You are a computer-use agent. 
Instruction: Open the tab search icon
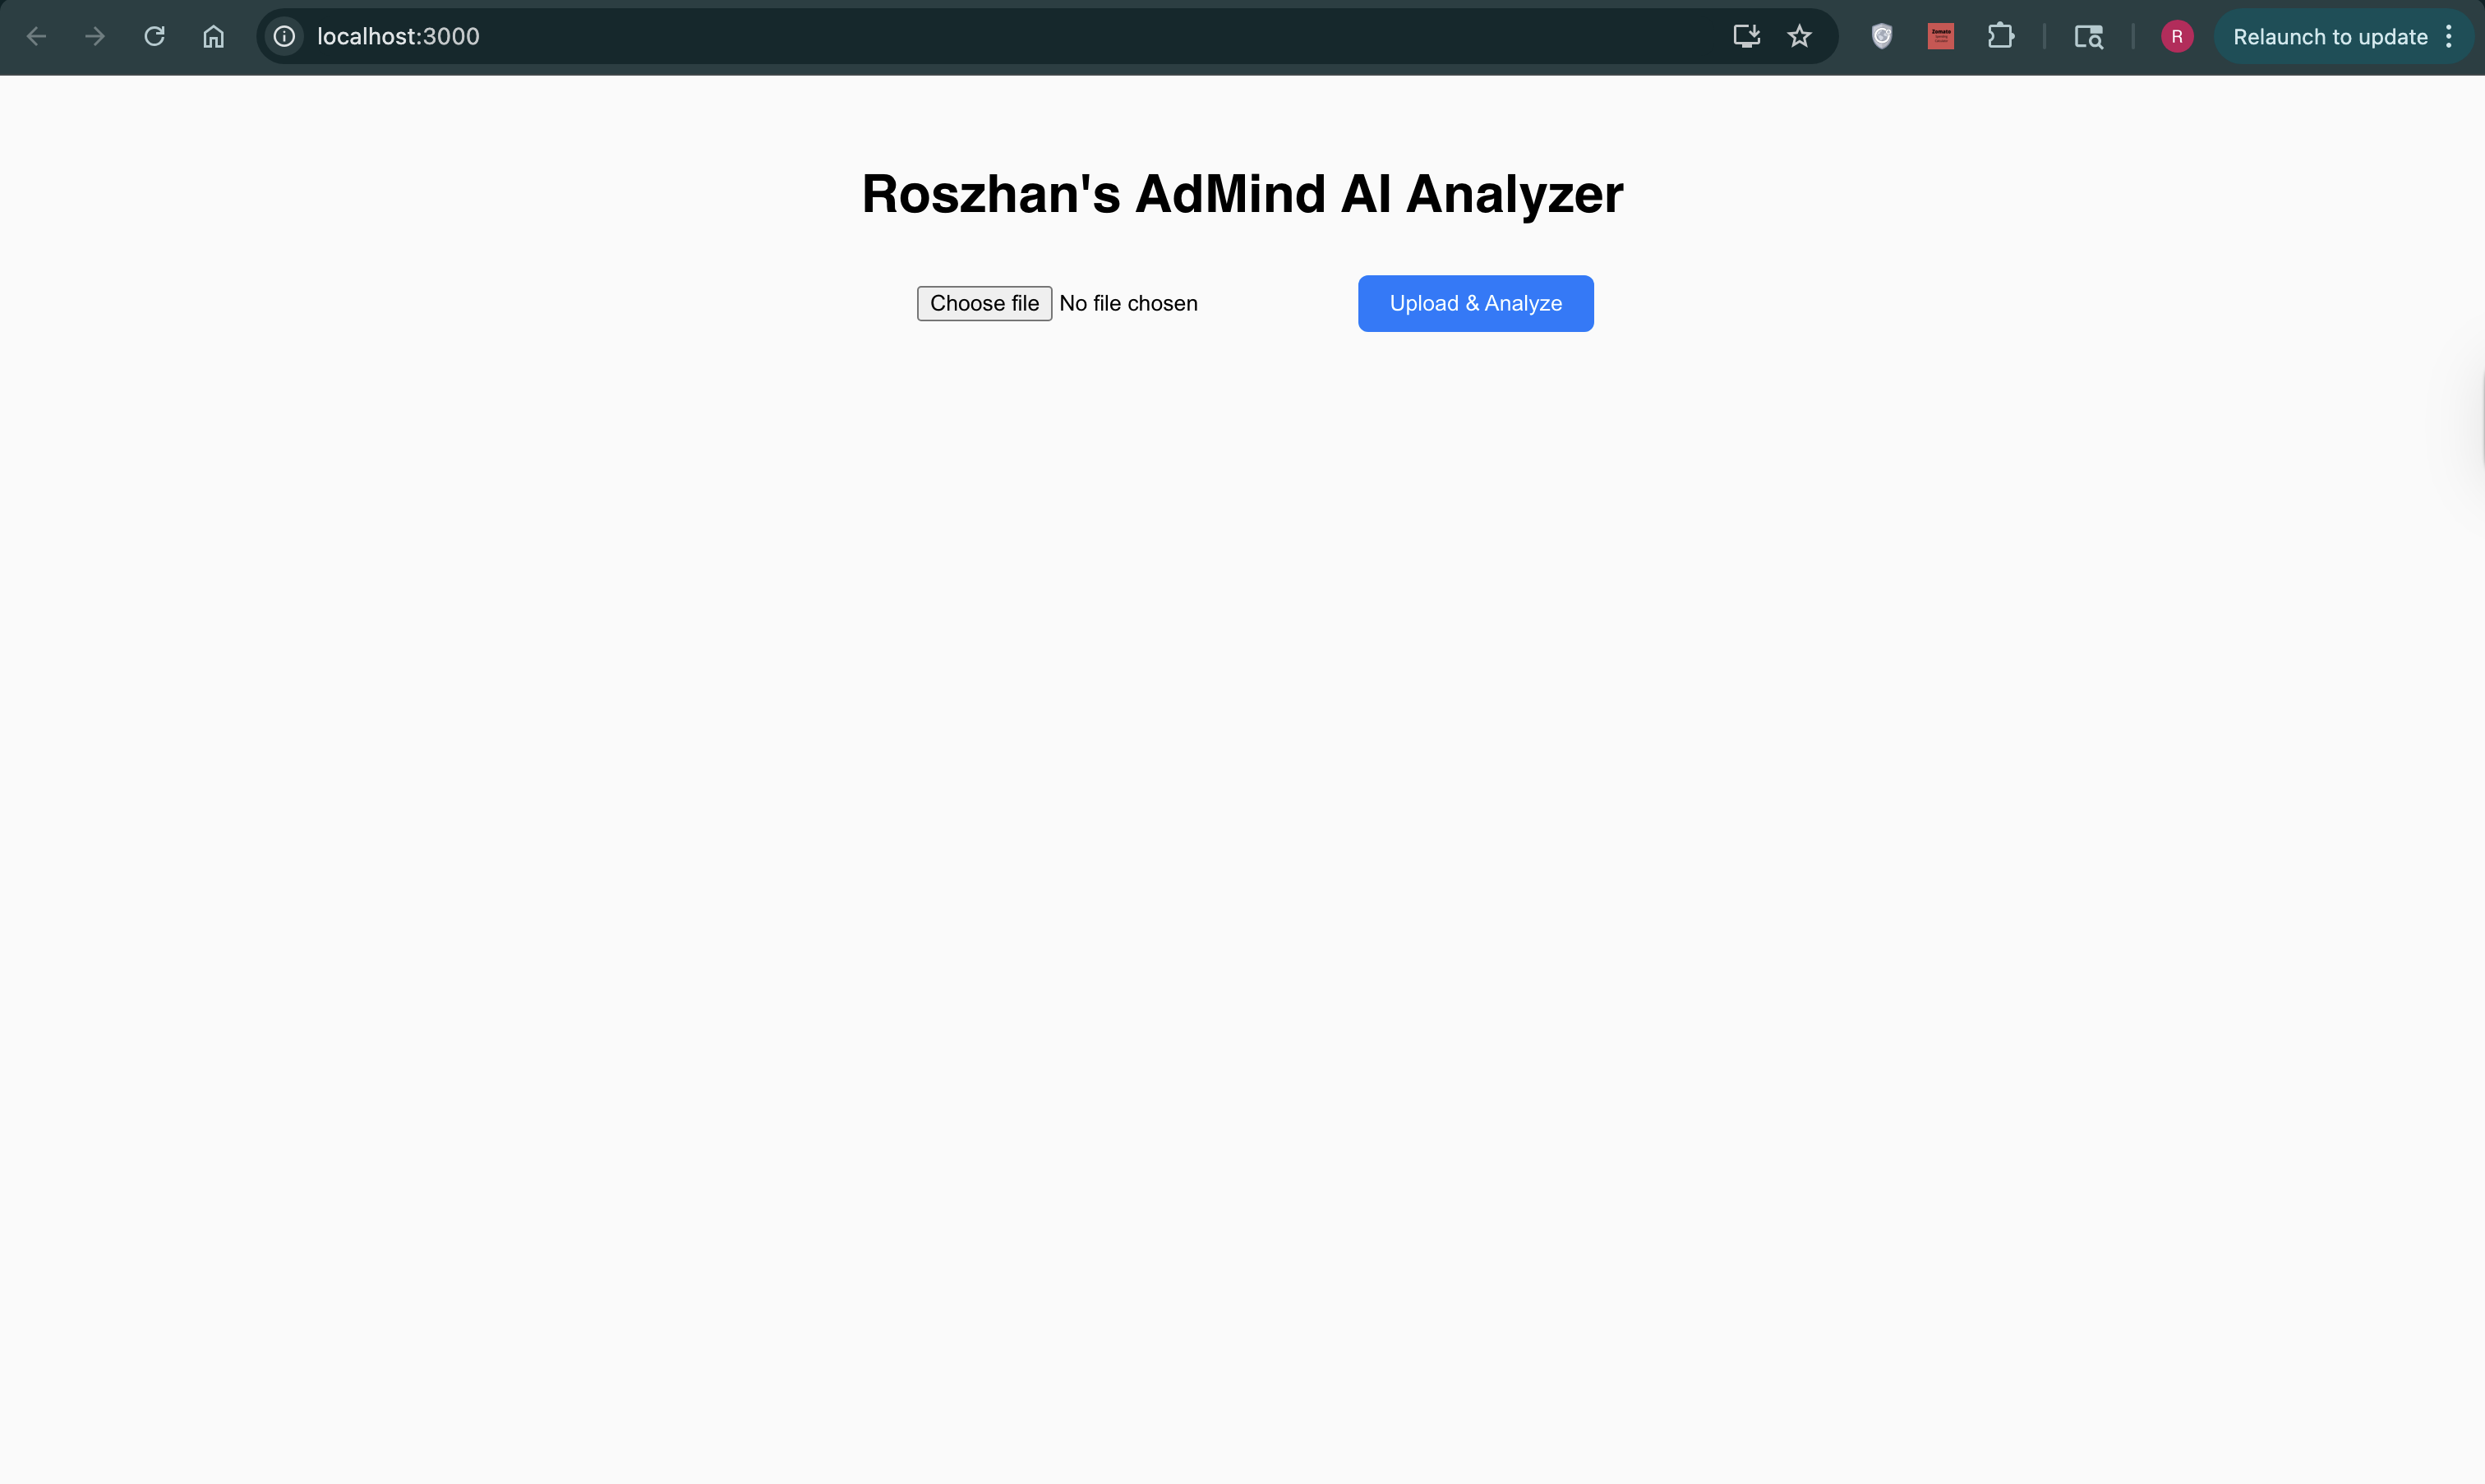(2088, 37)
